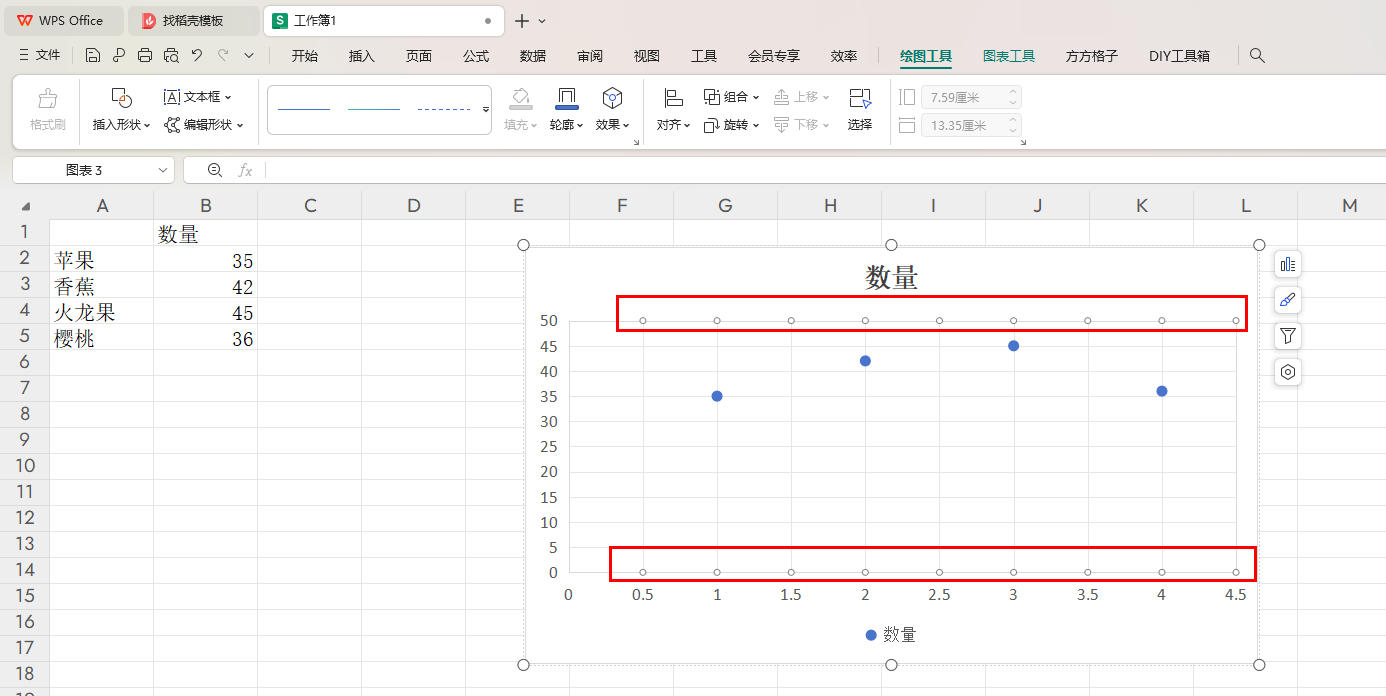Expand the line style gallery
The image size is (1386, 696).
(486, 110)
